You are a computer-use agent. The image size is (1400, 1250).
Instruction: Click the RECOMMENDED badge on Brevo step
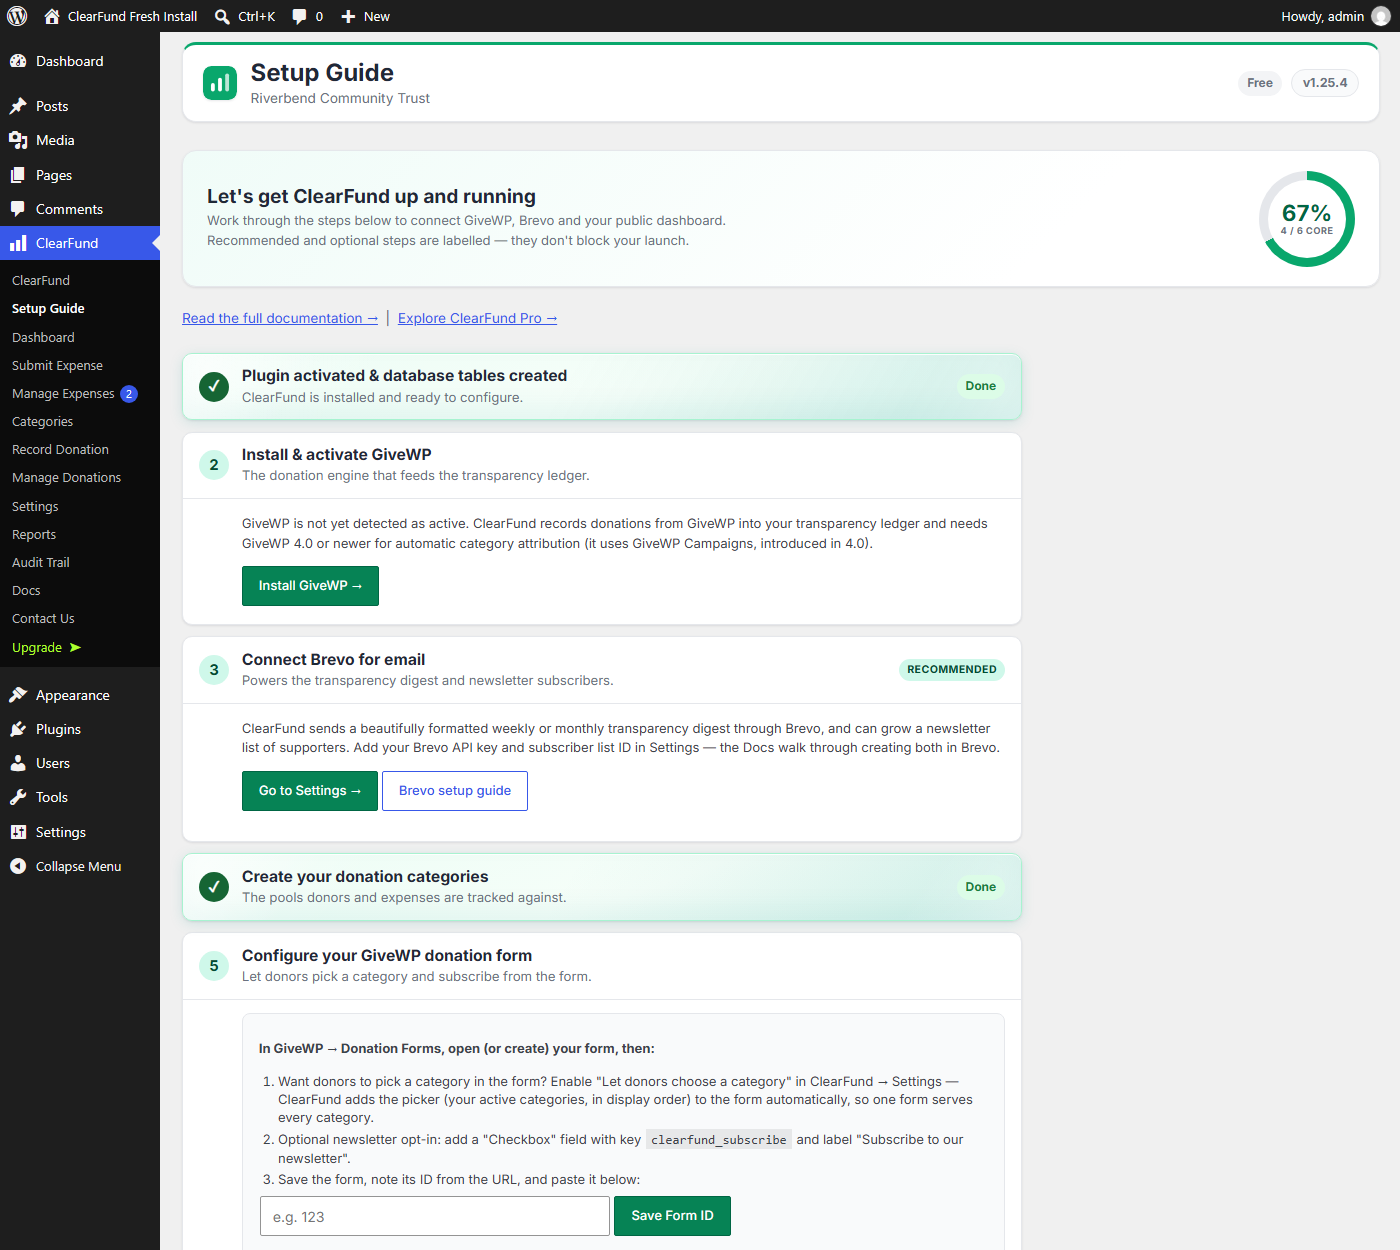point(952,670)
